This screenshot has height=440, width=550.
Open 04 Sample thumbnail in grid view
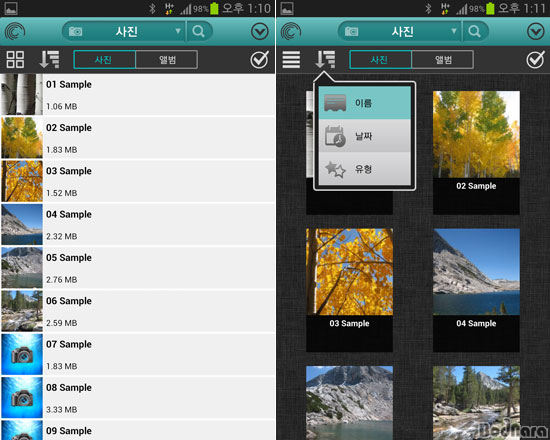[476, 272]
